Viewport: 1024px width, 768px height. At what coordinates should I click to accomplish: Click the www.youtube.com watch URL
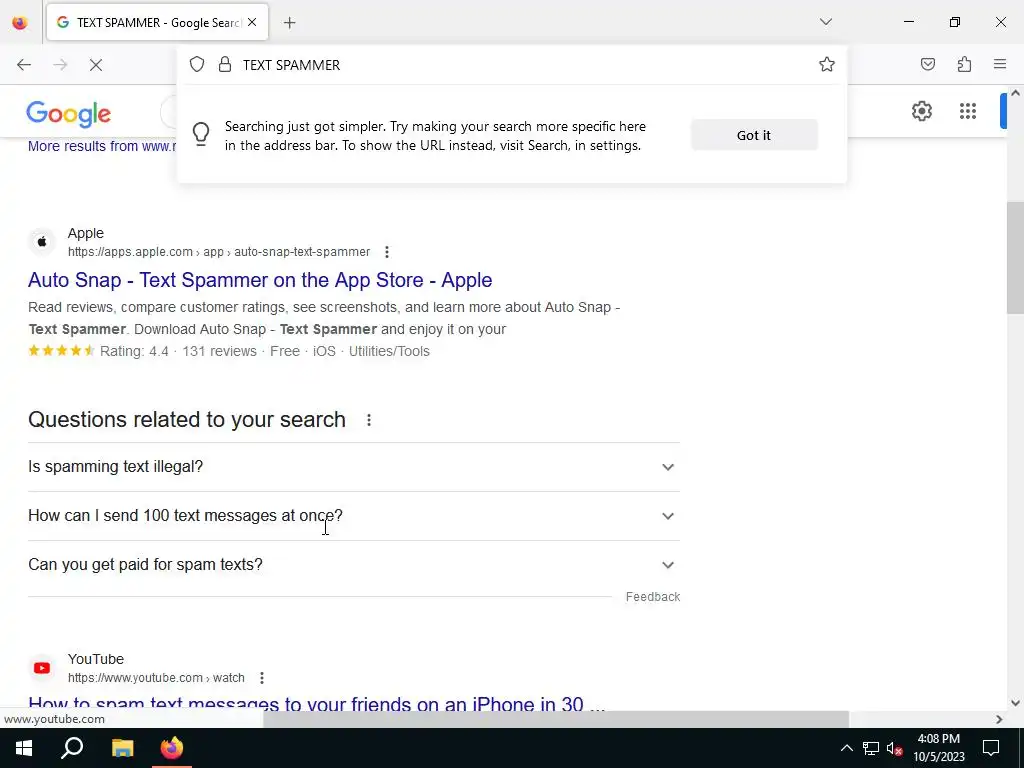pyautogui.click(x=156, y=678)
